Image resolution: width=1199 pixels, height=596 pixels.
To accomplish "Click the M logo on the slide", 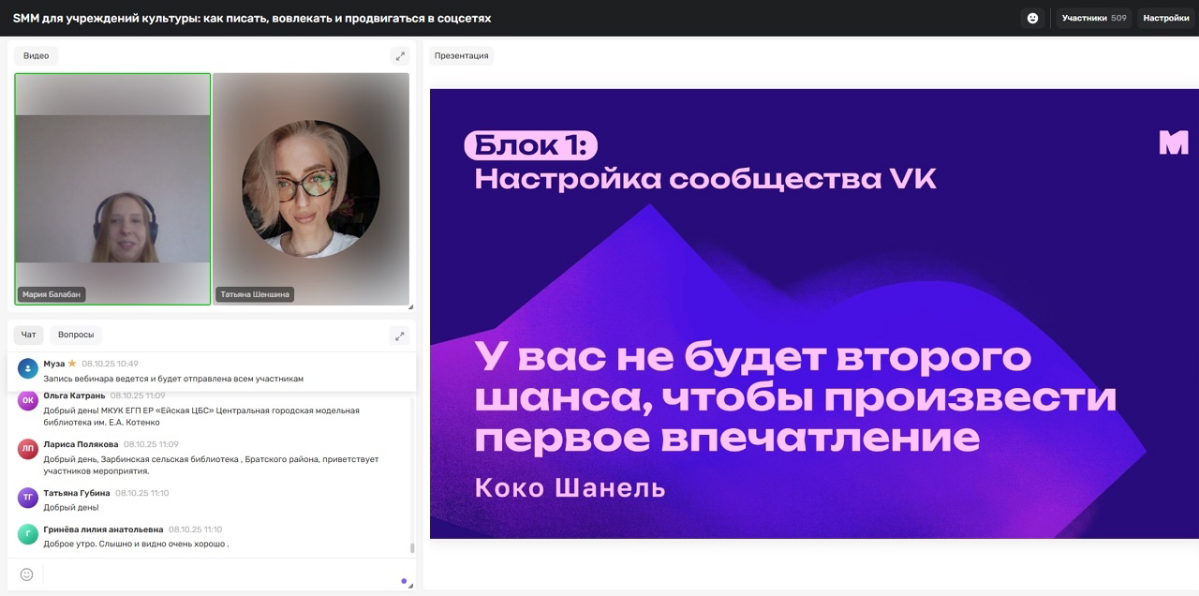I will coord(1174,142).
